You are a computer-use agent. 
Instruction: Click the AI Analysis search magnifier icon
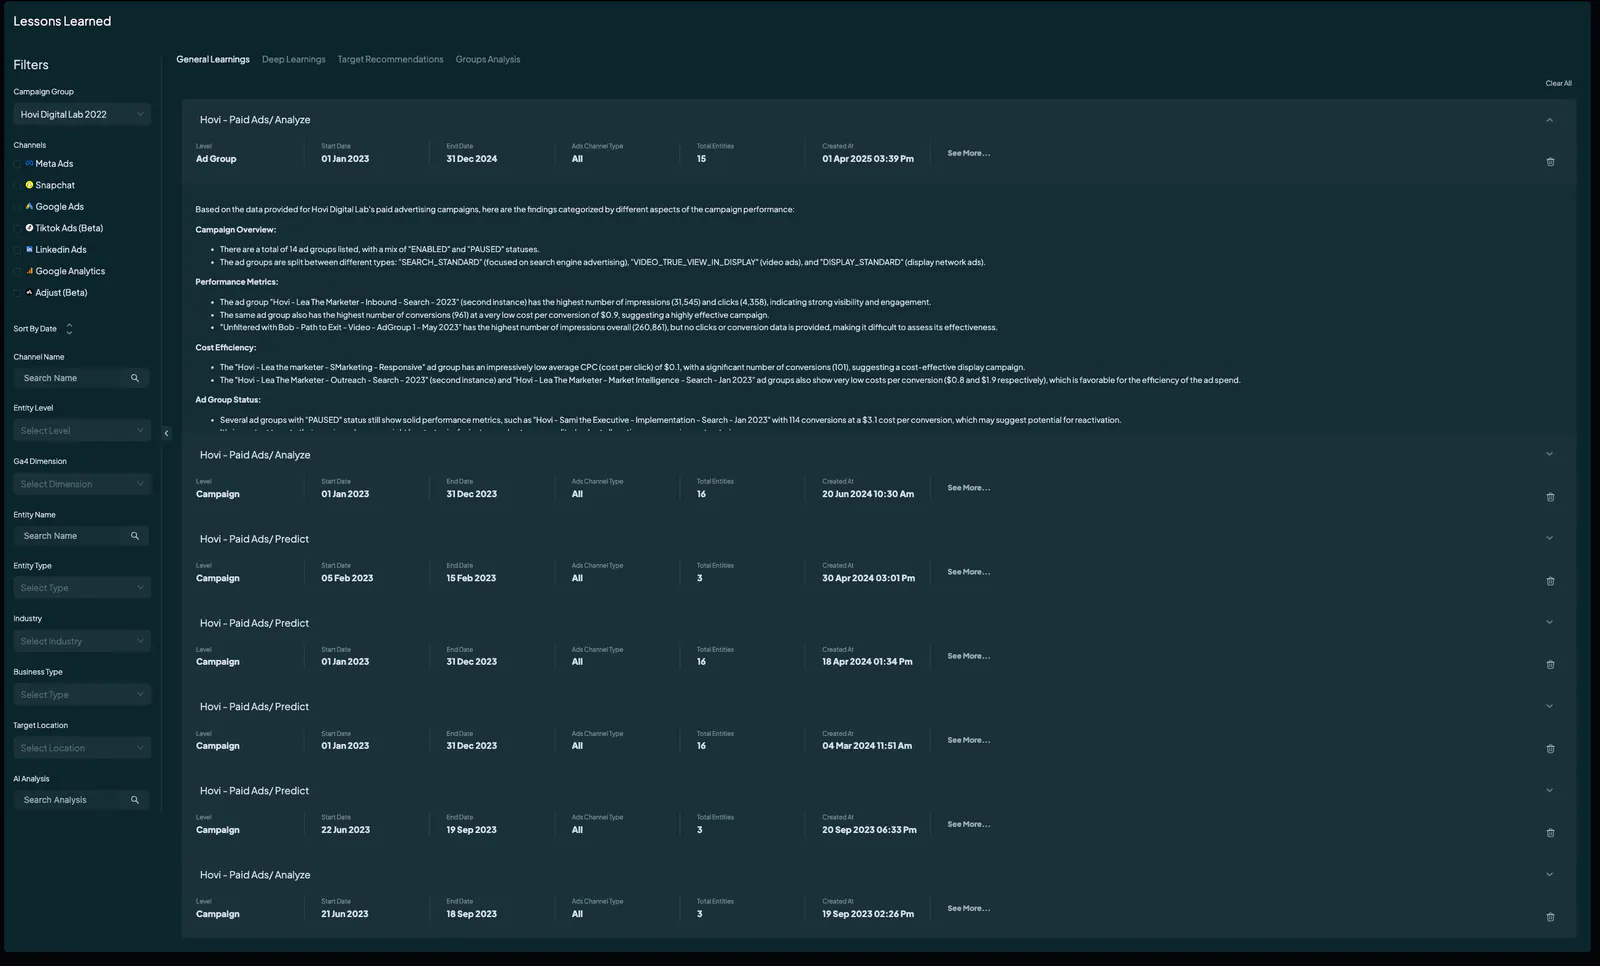coord(135,800)
